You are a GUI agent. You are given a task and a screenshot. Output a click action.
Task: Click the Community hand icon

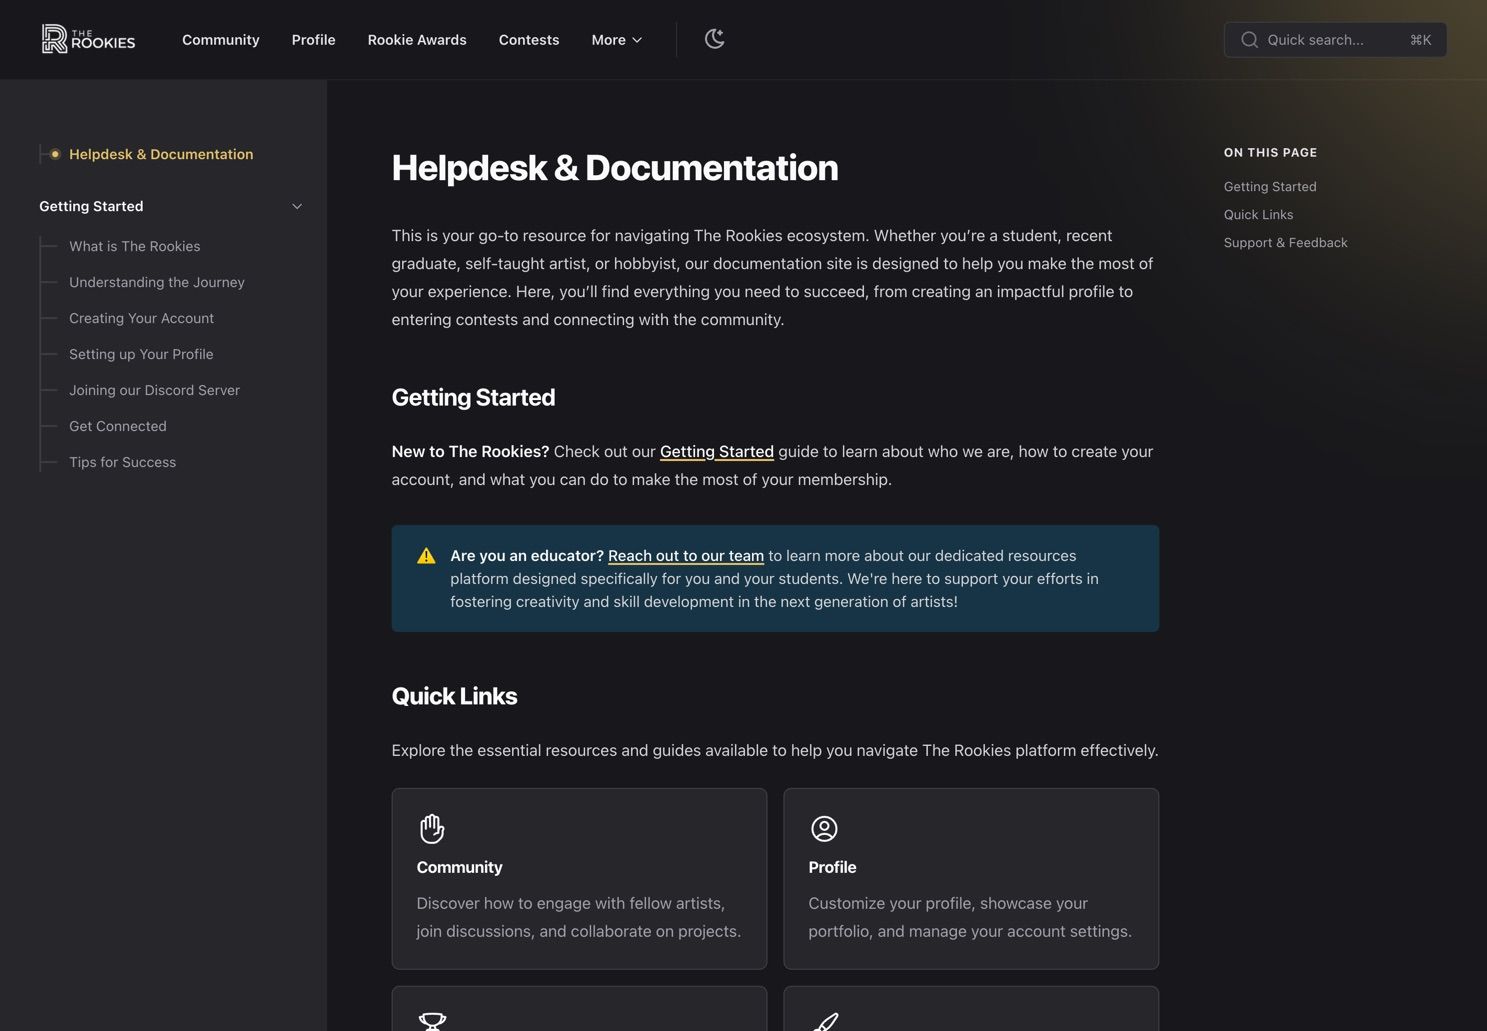432,828
